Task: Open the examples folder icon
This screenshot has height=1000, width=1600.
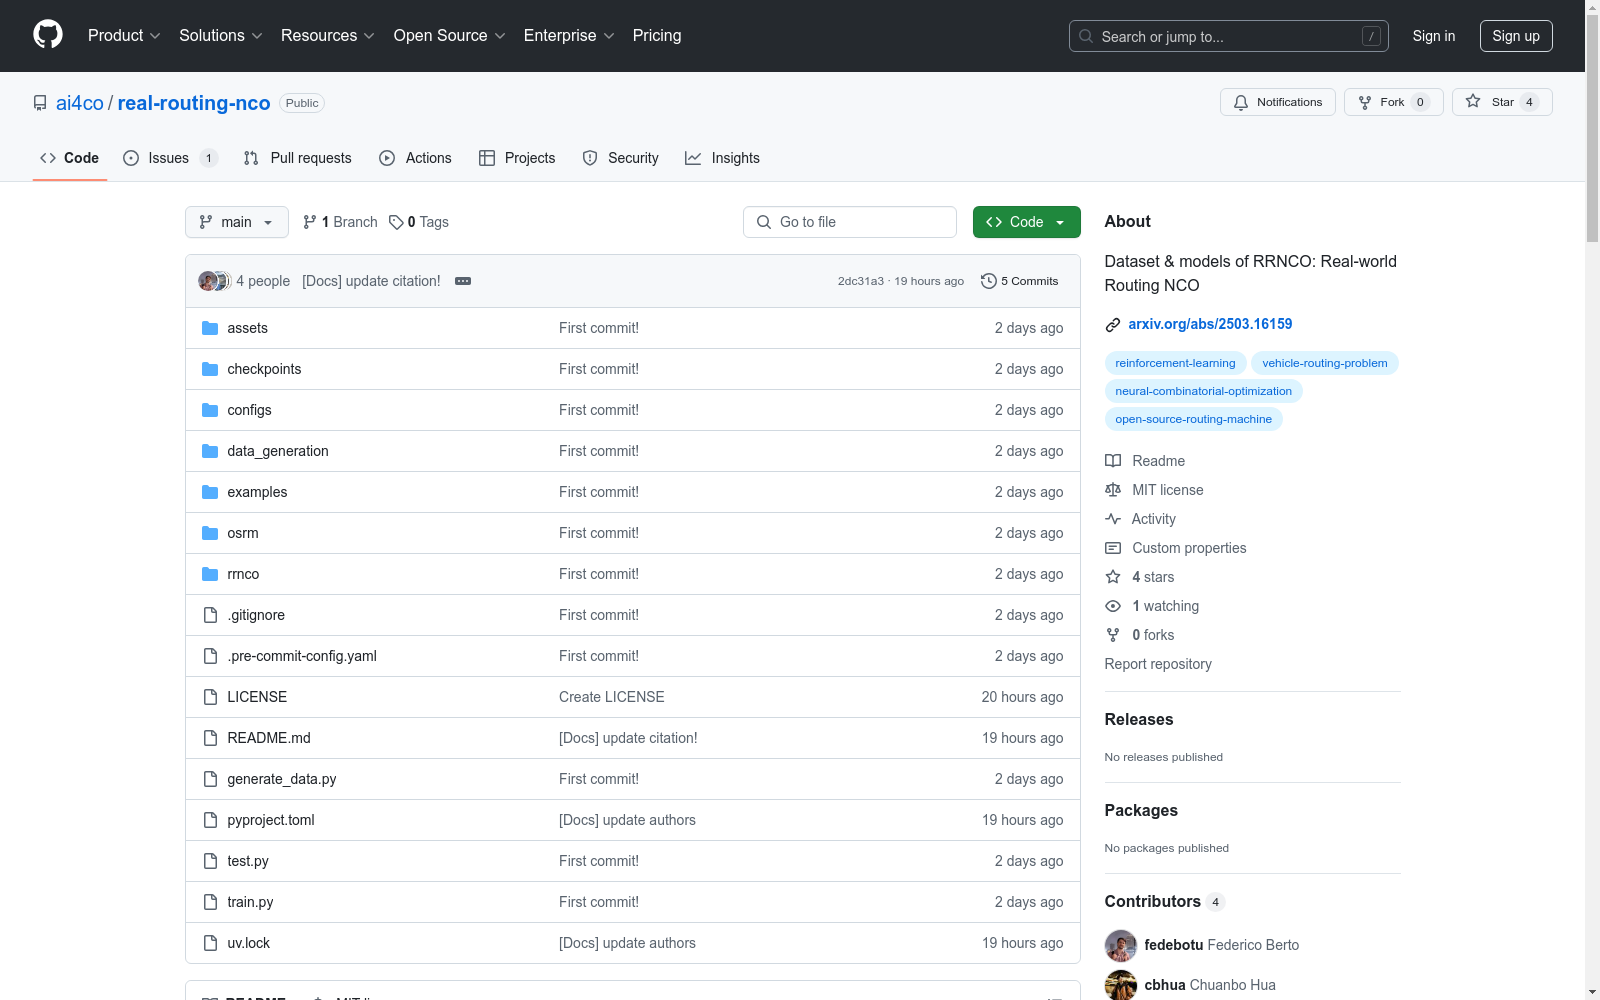Action: [x=210, y=492]
